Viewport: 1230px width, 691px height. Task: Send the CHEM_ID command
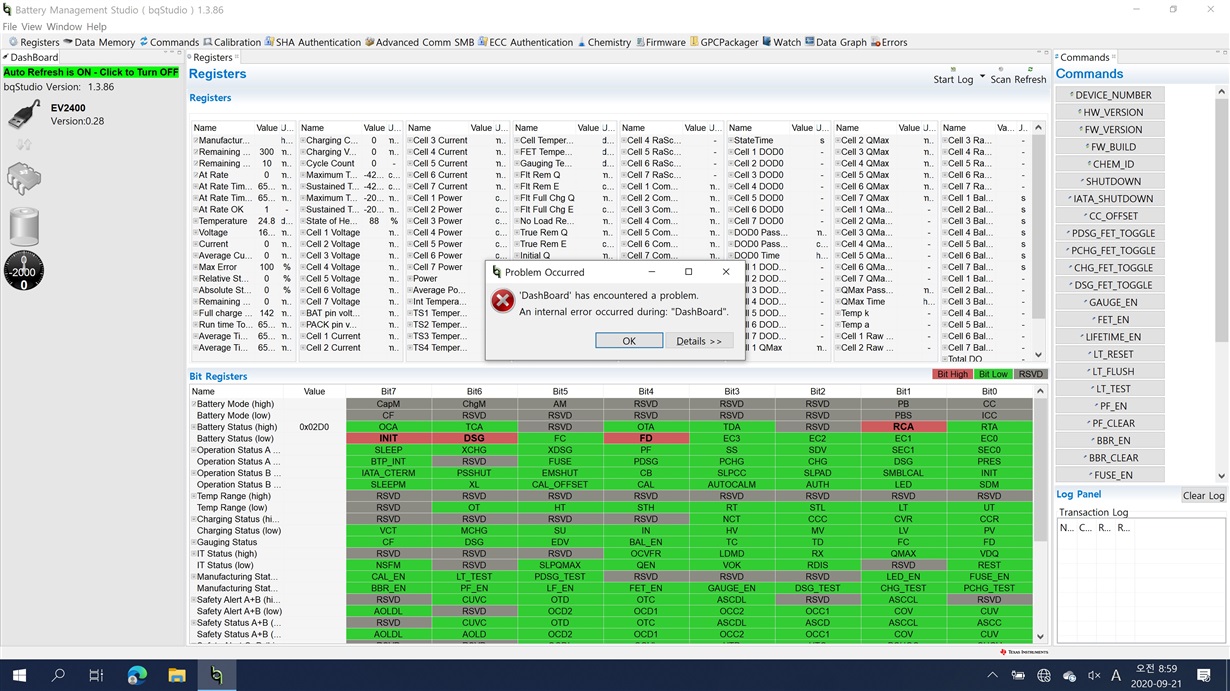click(x=1111, y=164)
